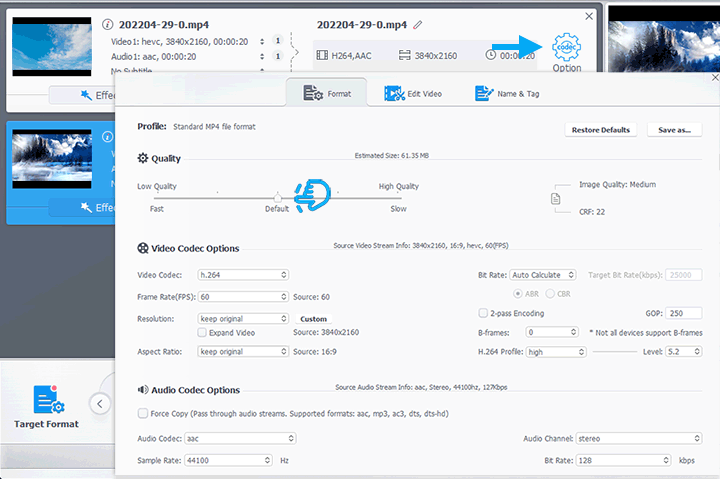Open the Audio Codec aac dropdown
Viewport: 720px width, 479px height.
click(240, 438)
